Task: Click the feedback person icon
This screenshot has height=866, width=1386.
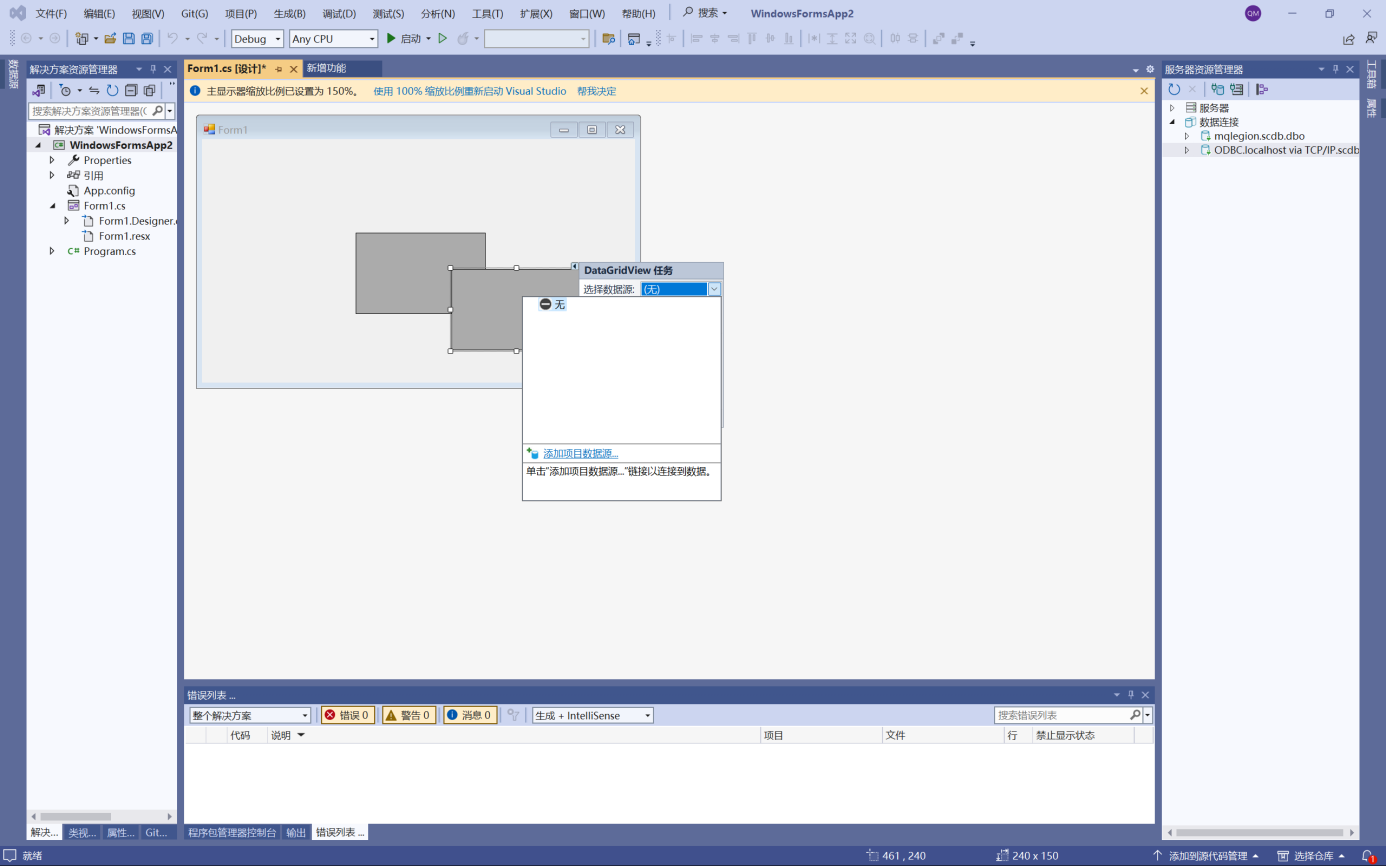Action: pos(1371,38)
